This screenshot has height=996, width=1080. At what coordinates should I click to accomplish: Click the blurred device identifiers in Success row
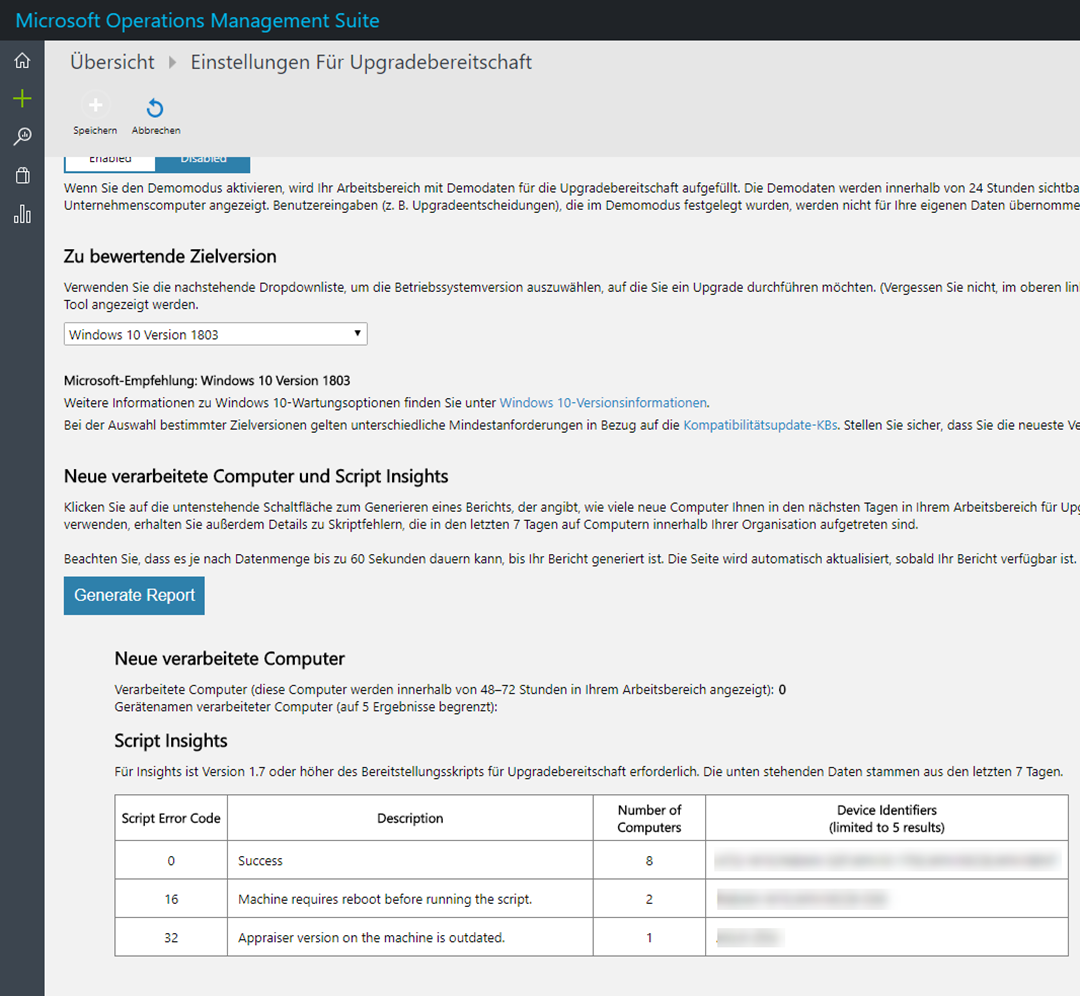(x=887, y=860)
